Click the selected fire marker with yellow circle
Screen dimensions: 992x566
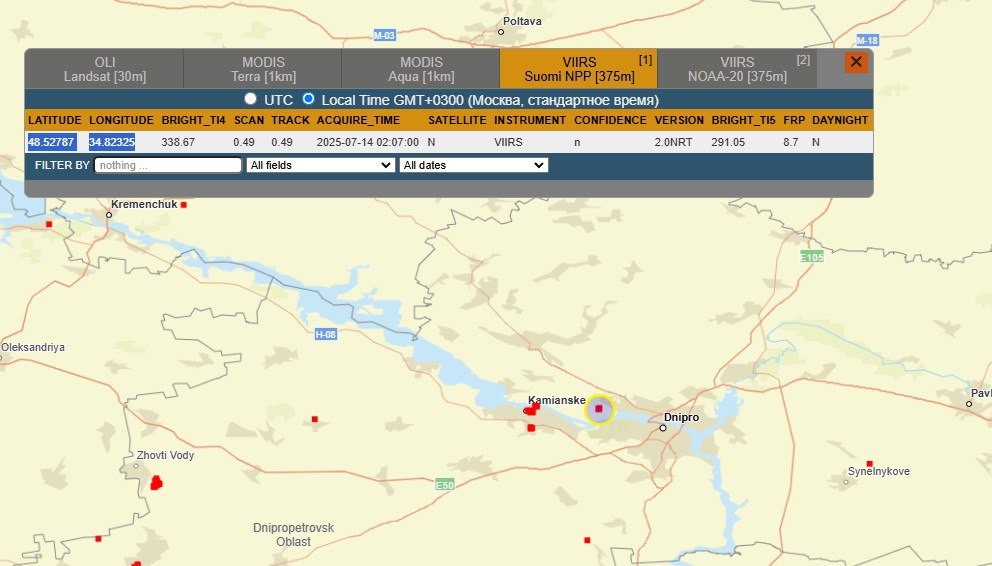coord(599,409)
